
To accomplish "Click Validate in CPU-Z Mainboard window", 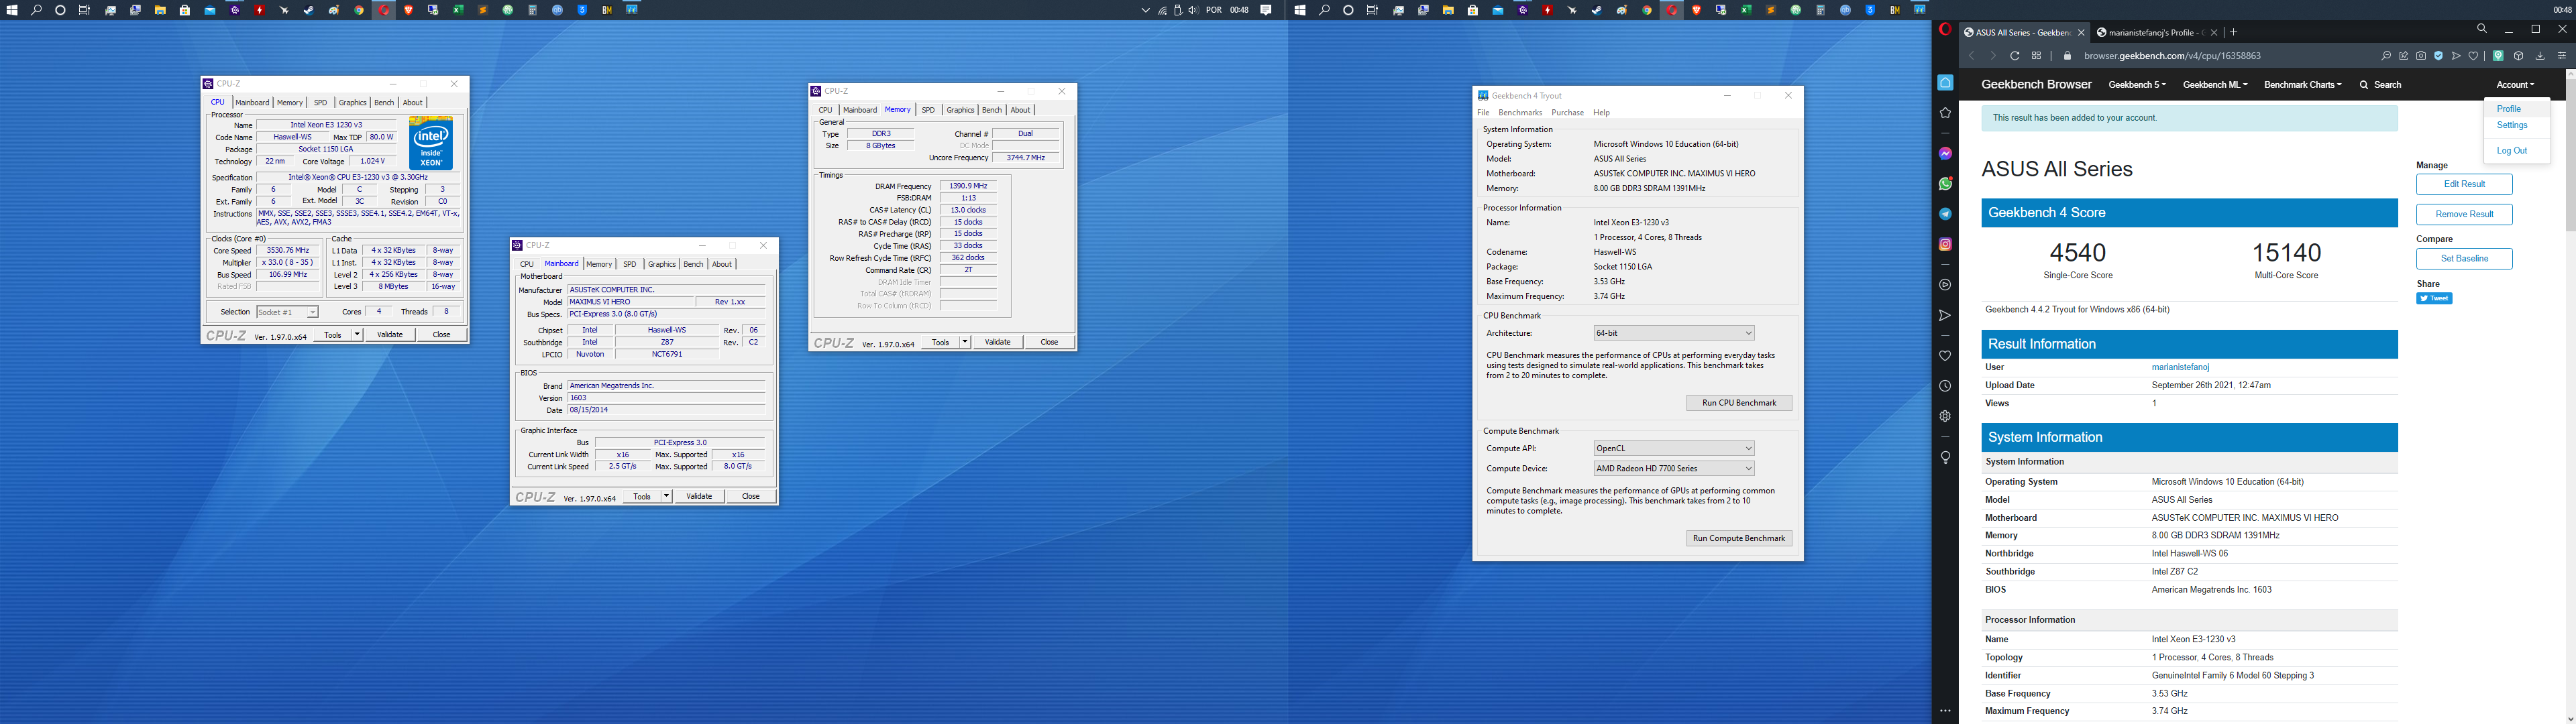I will coord(699,496).
